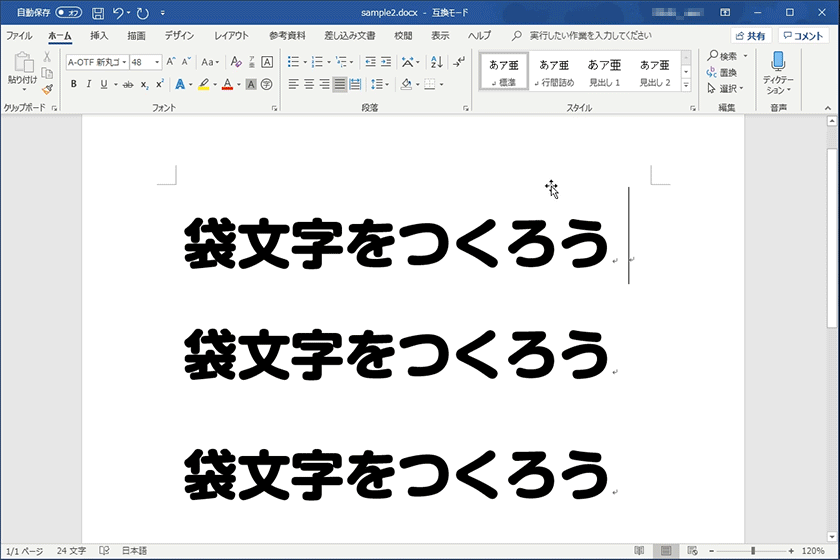
Task: Apply the Heading 1 (見出し 1) style
Action: coord(604,71)
